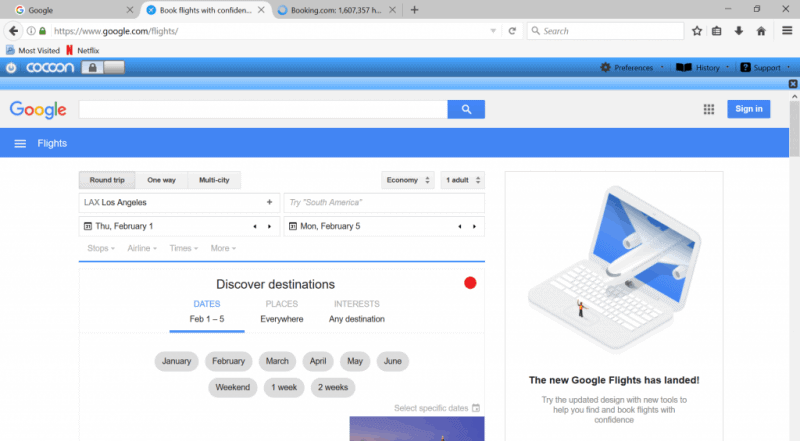This screenshot has width=800, height=441.
Task: Click Select specific dates link
Action: coord(437,408)
